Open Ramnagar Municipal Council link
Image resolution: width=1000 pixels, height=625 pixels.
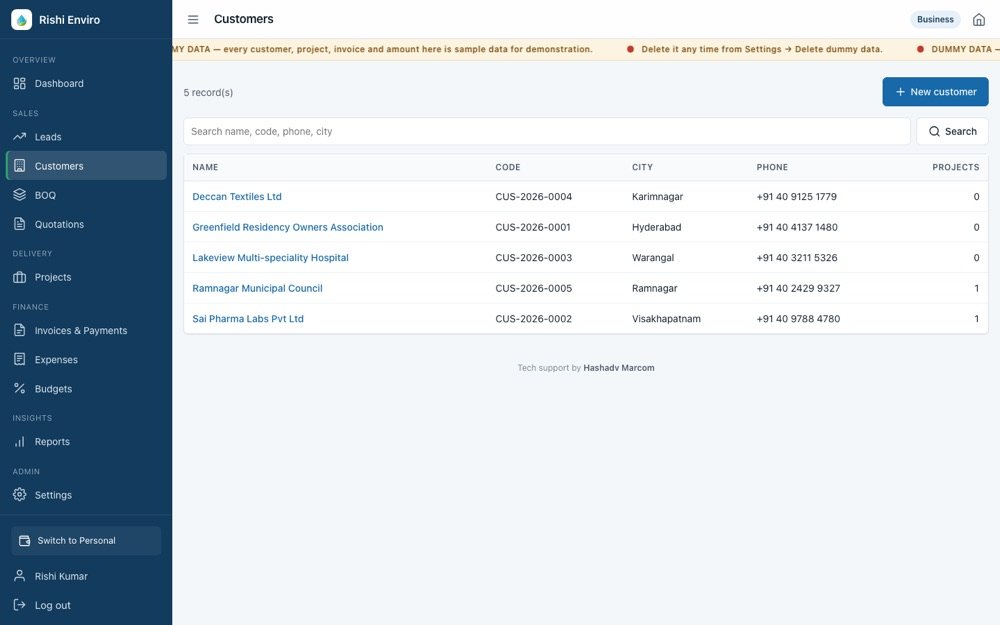[x=257, y=288]
